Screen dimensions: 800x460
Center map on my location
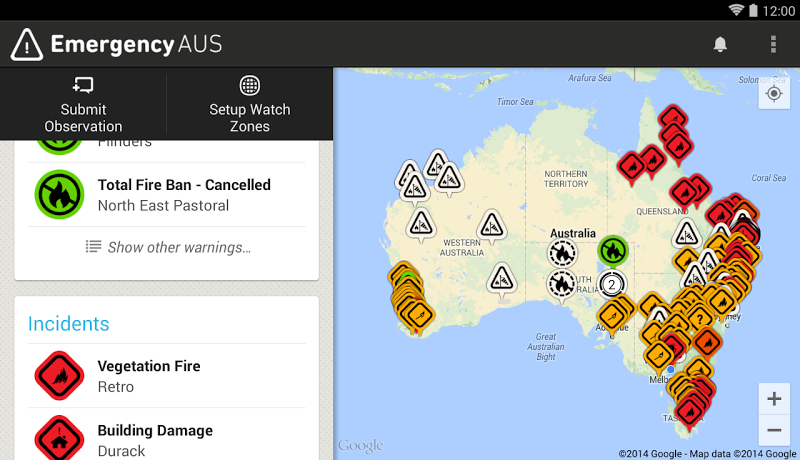click(x=774, y=94)
